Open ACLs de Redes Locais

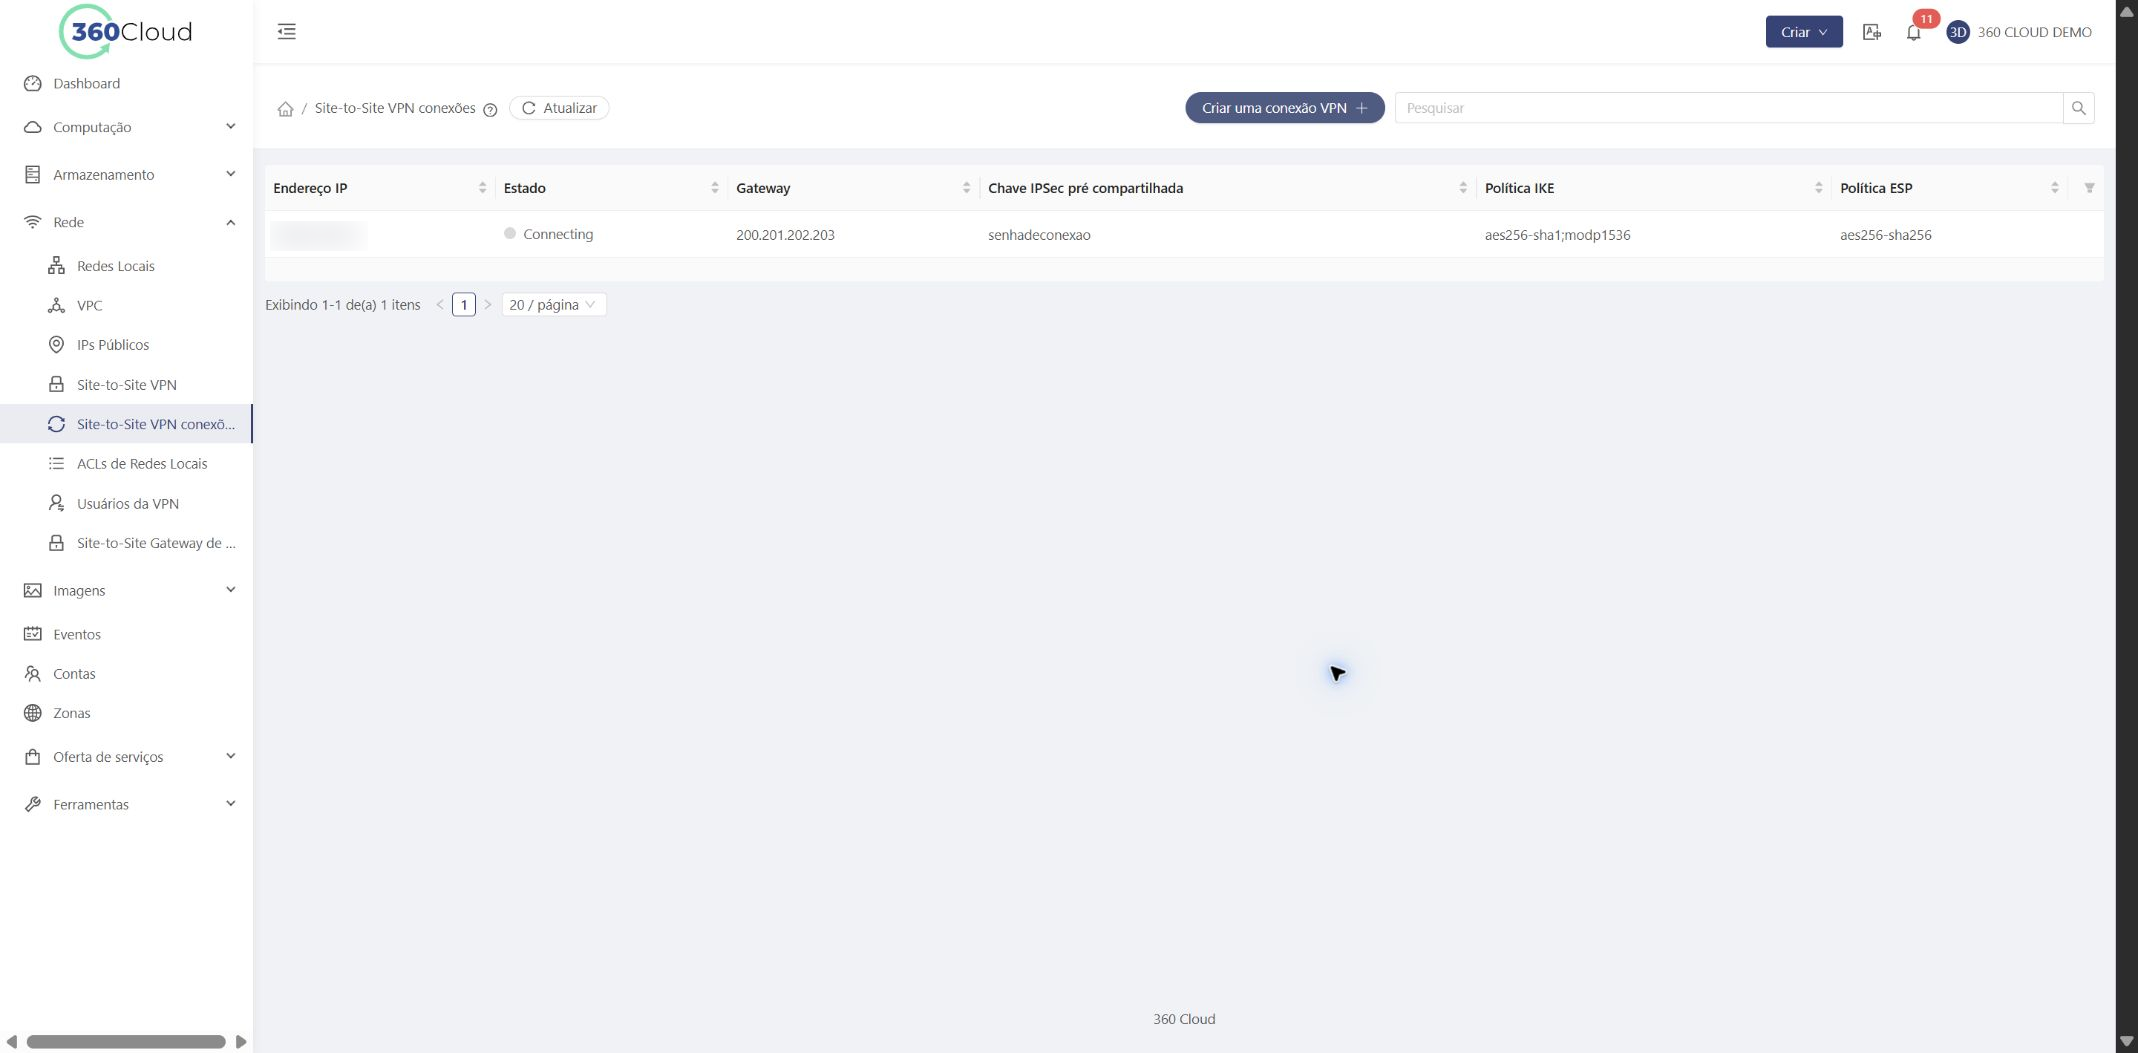click(126, 464)
